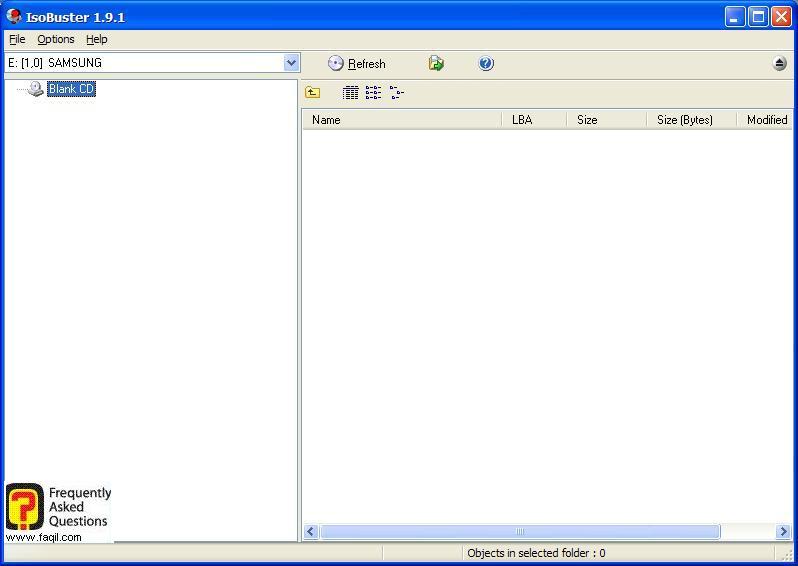Switch to details list view icon
Viewport: 798px width, 566px height.
pyautogui.click(x=350, y=93)
